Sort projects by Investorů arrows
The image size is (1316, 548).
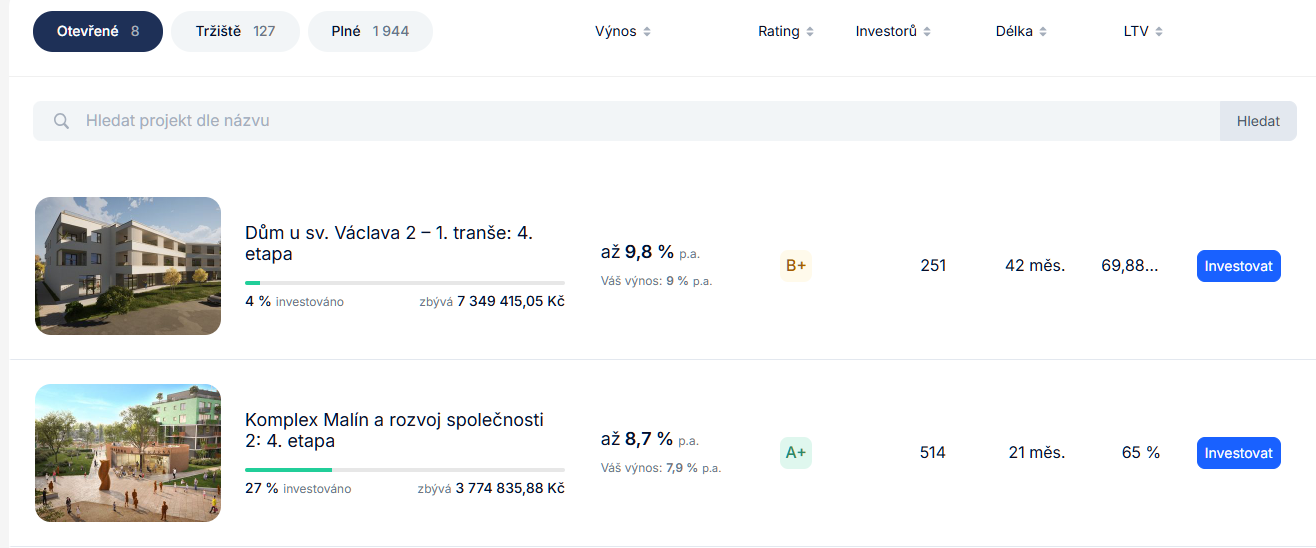point(927,32)
